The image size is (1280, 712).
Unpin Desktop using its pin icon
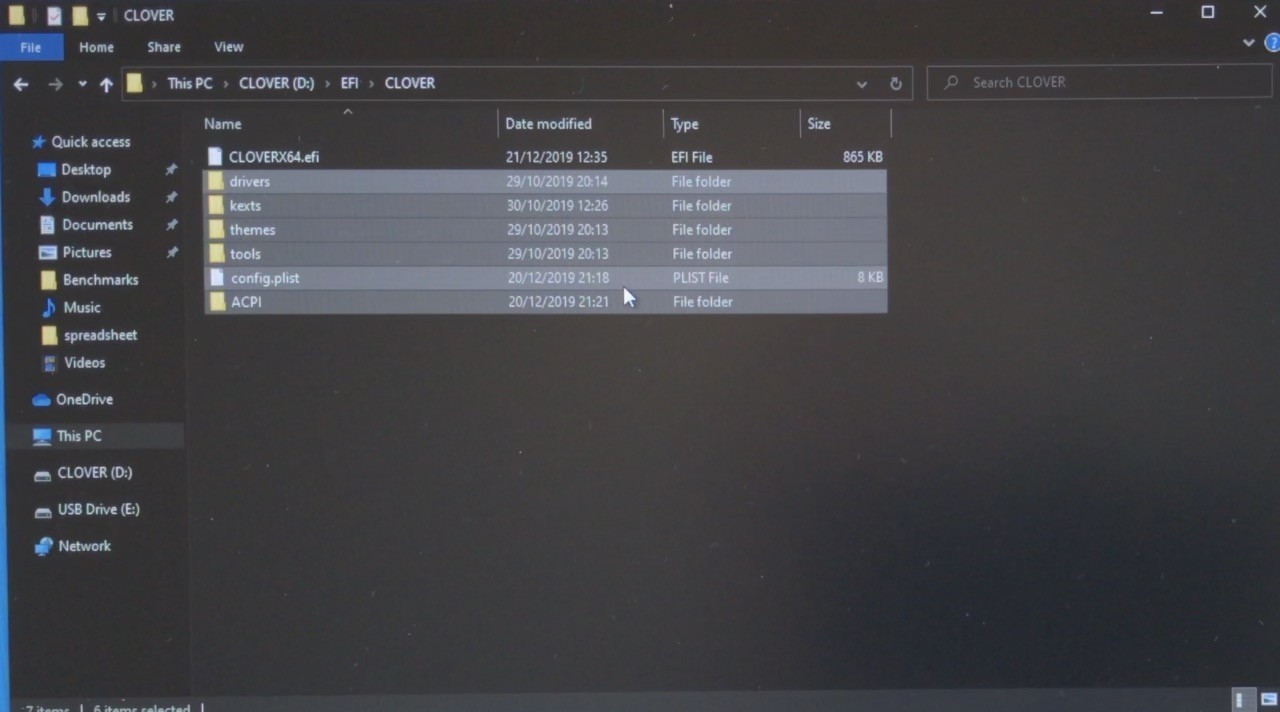pos(171,170)
